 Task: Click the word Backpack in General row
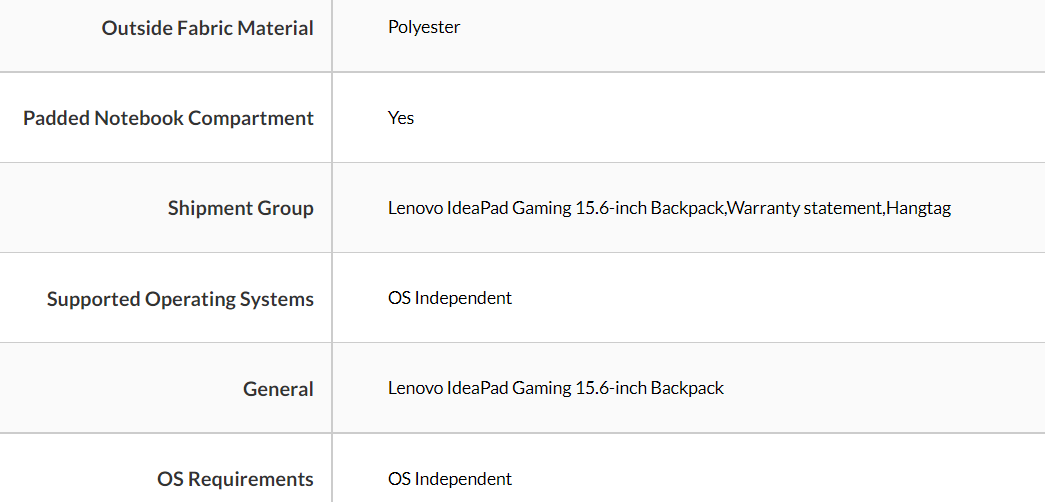click(x=688, y=388)
